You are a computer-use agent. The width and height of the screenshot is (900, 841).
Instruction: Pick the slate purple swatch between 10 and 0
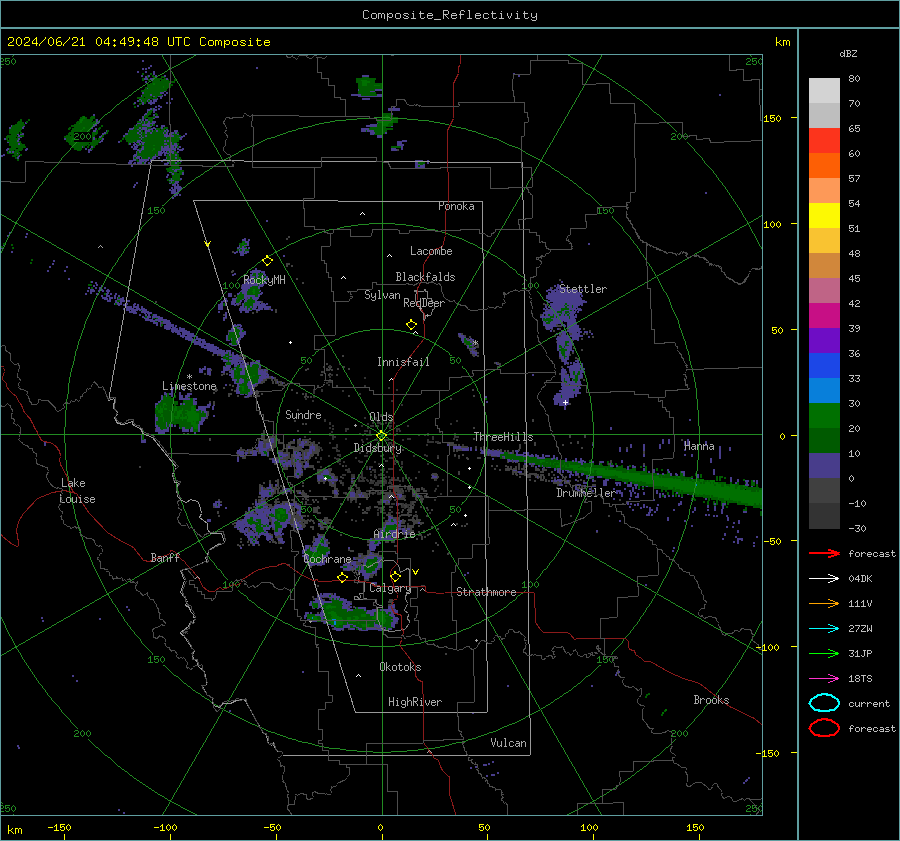(824, 466)
